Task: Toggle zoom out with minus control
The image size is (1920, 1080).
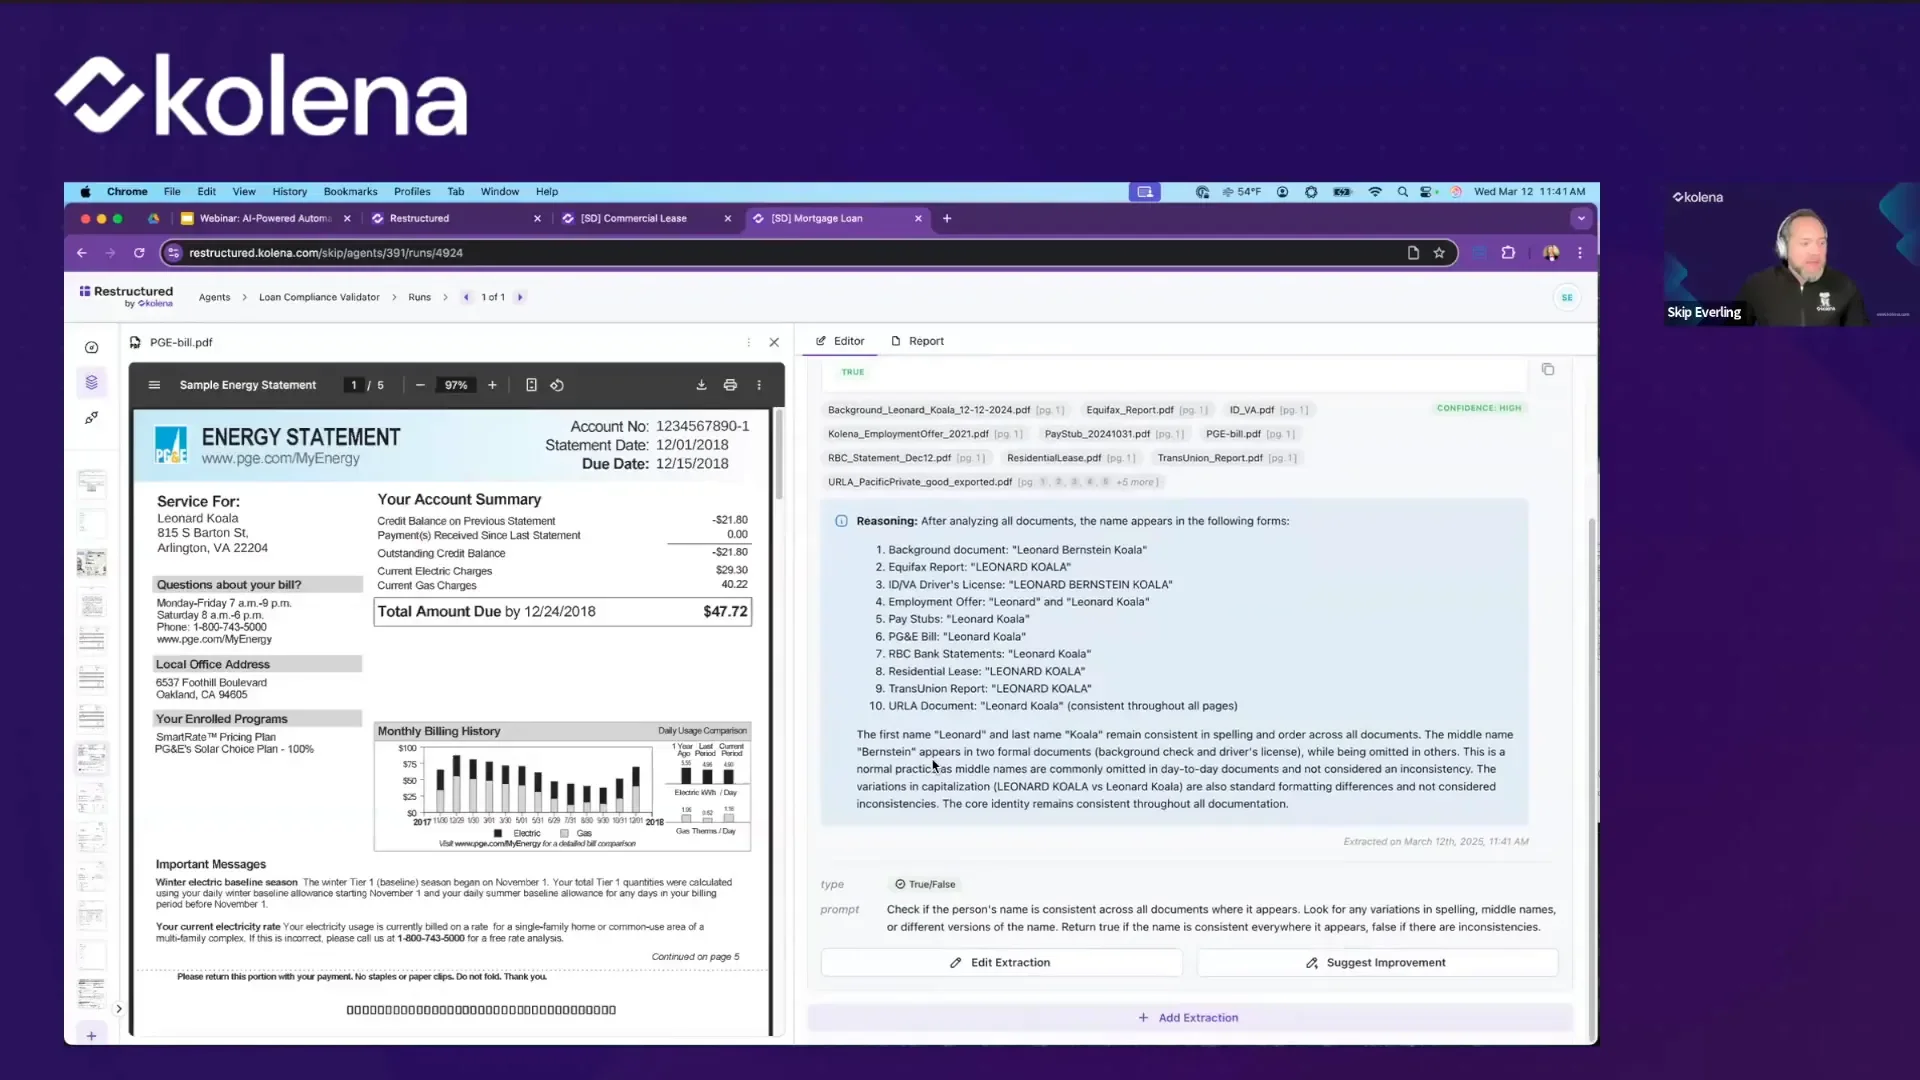Action: (x=420, y=385)
